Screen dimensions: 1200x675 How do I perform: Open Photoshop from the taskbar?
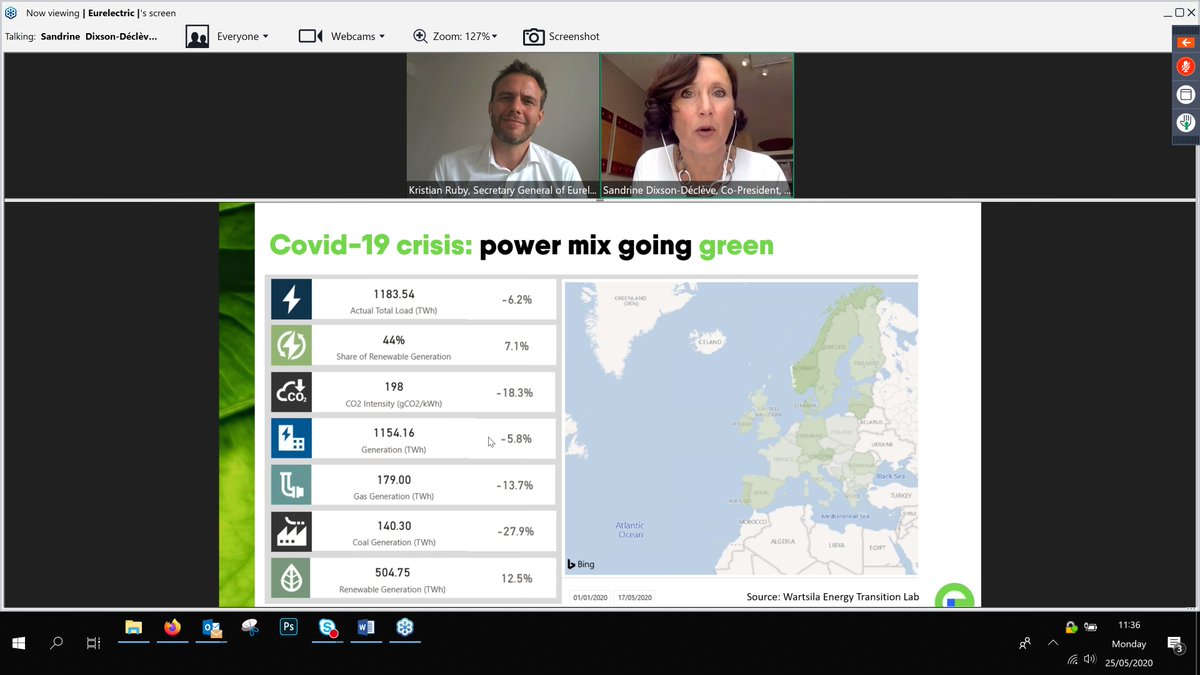coord(288,629)
